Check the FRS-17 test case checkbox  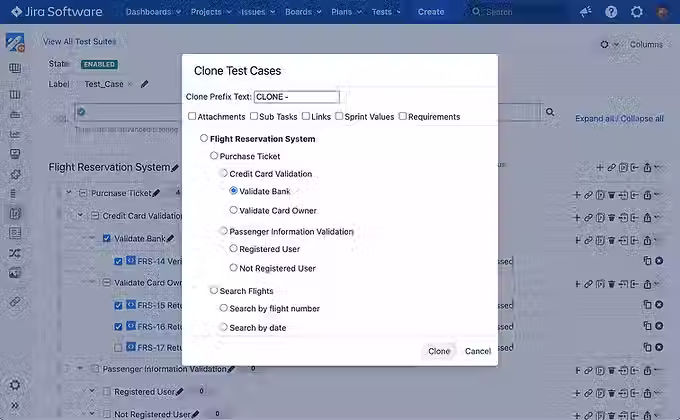click(118, 348)
